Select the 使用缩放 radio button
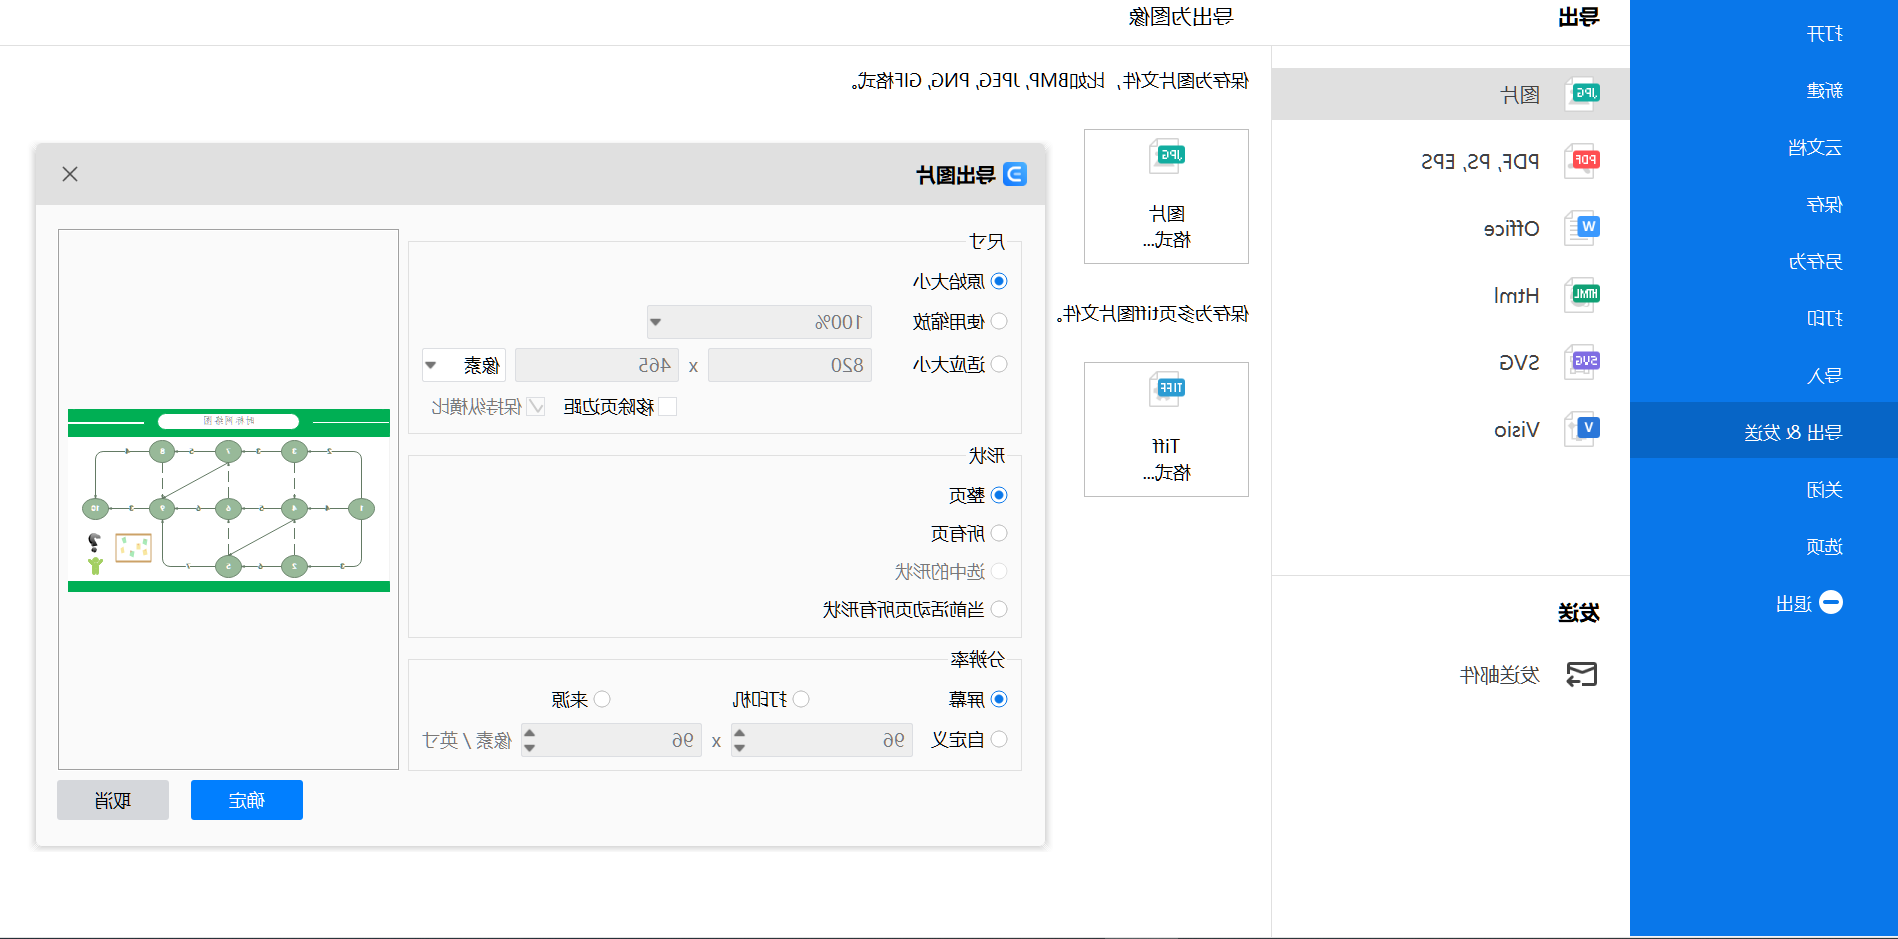The image size is (1898, 939). (999, 321)
